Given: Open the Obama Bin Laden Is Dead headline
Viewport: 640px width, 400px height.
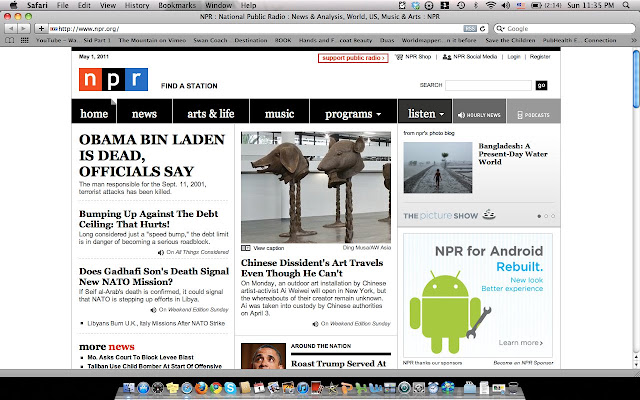Looking at the screenshot, I should pos(152,156).
